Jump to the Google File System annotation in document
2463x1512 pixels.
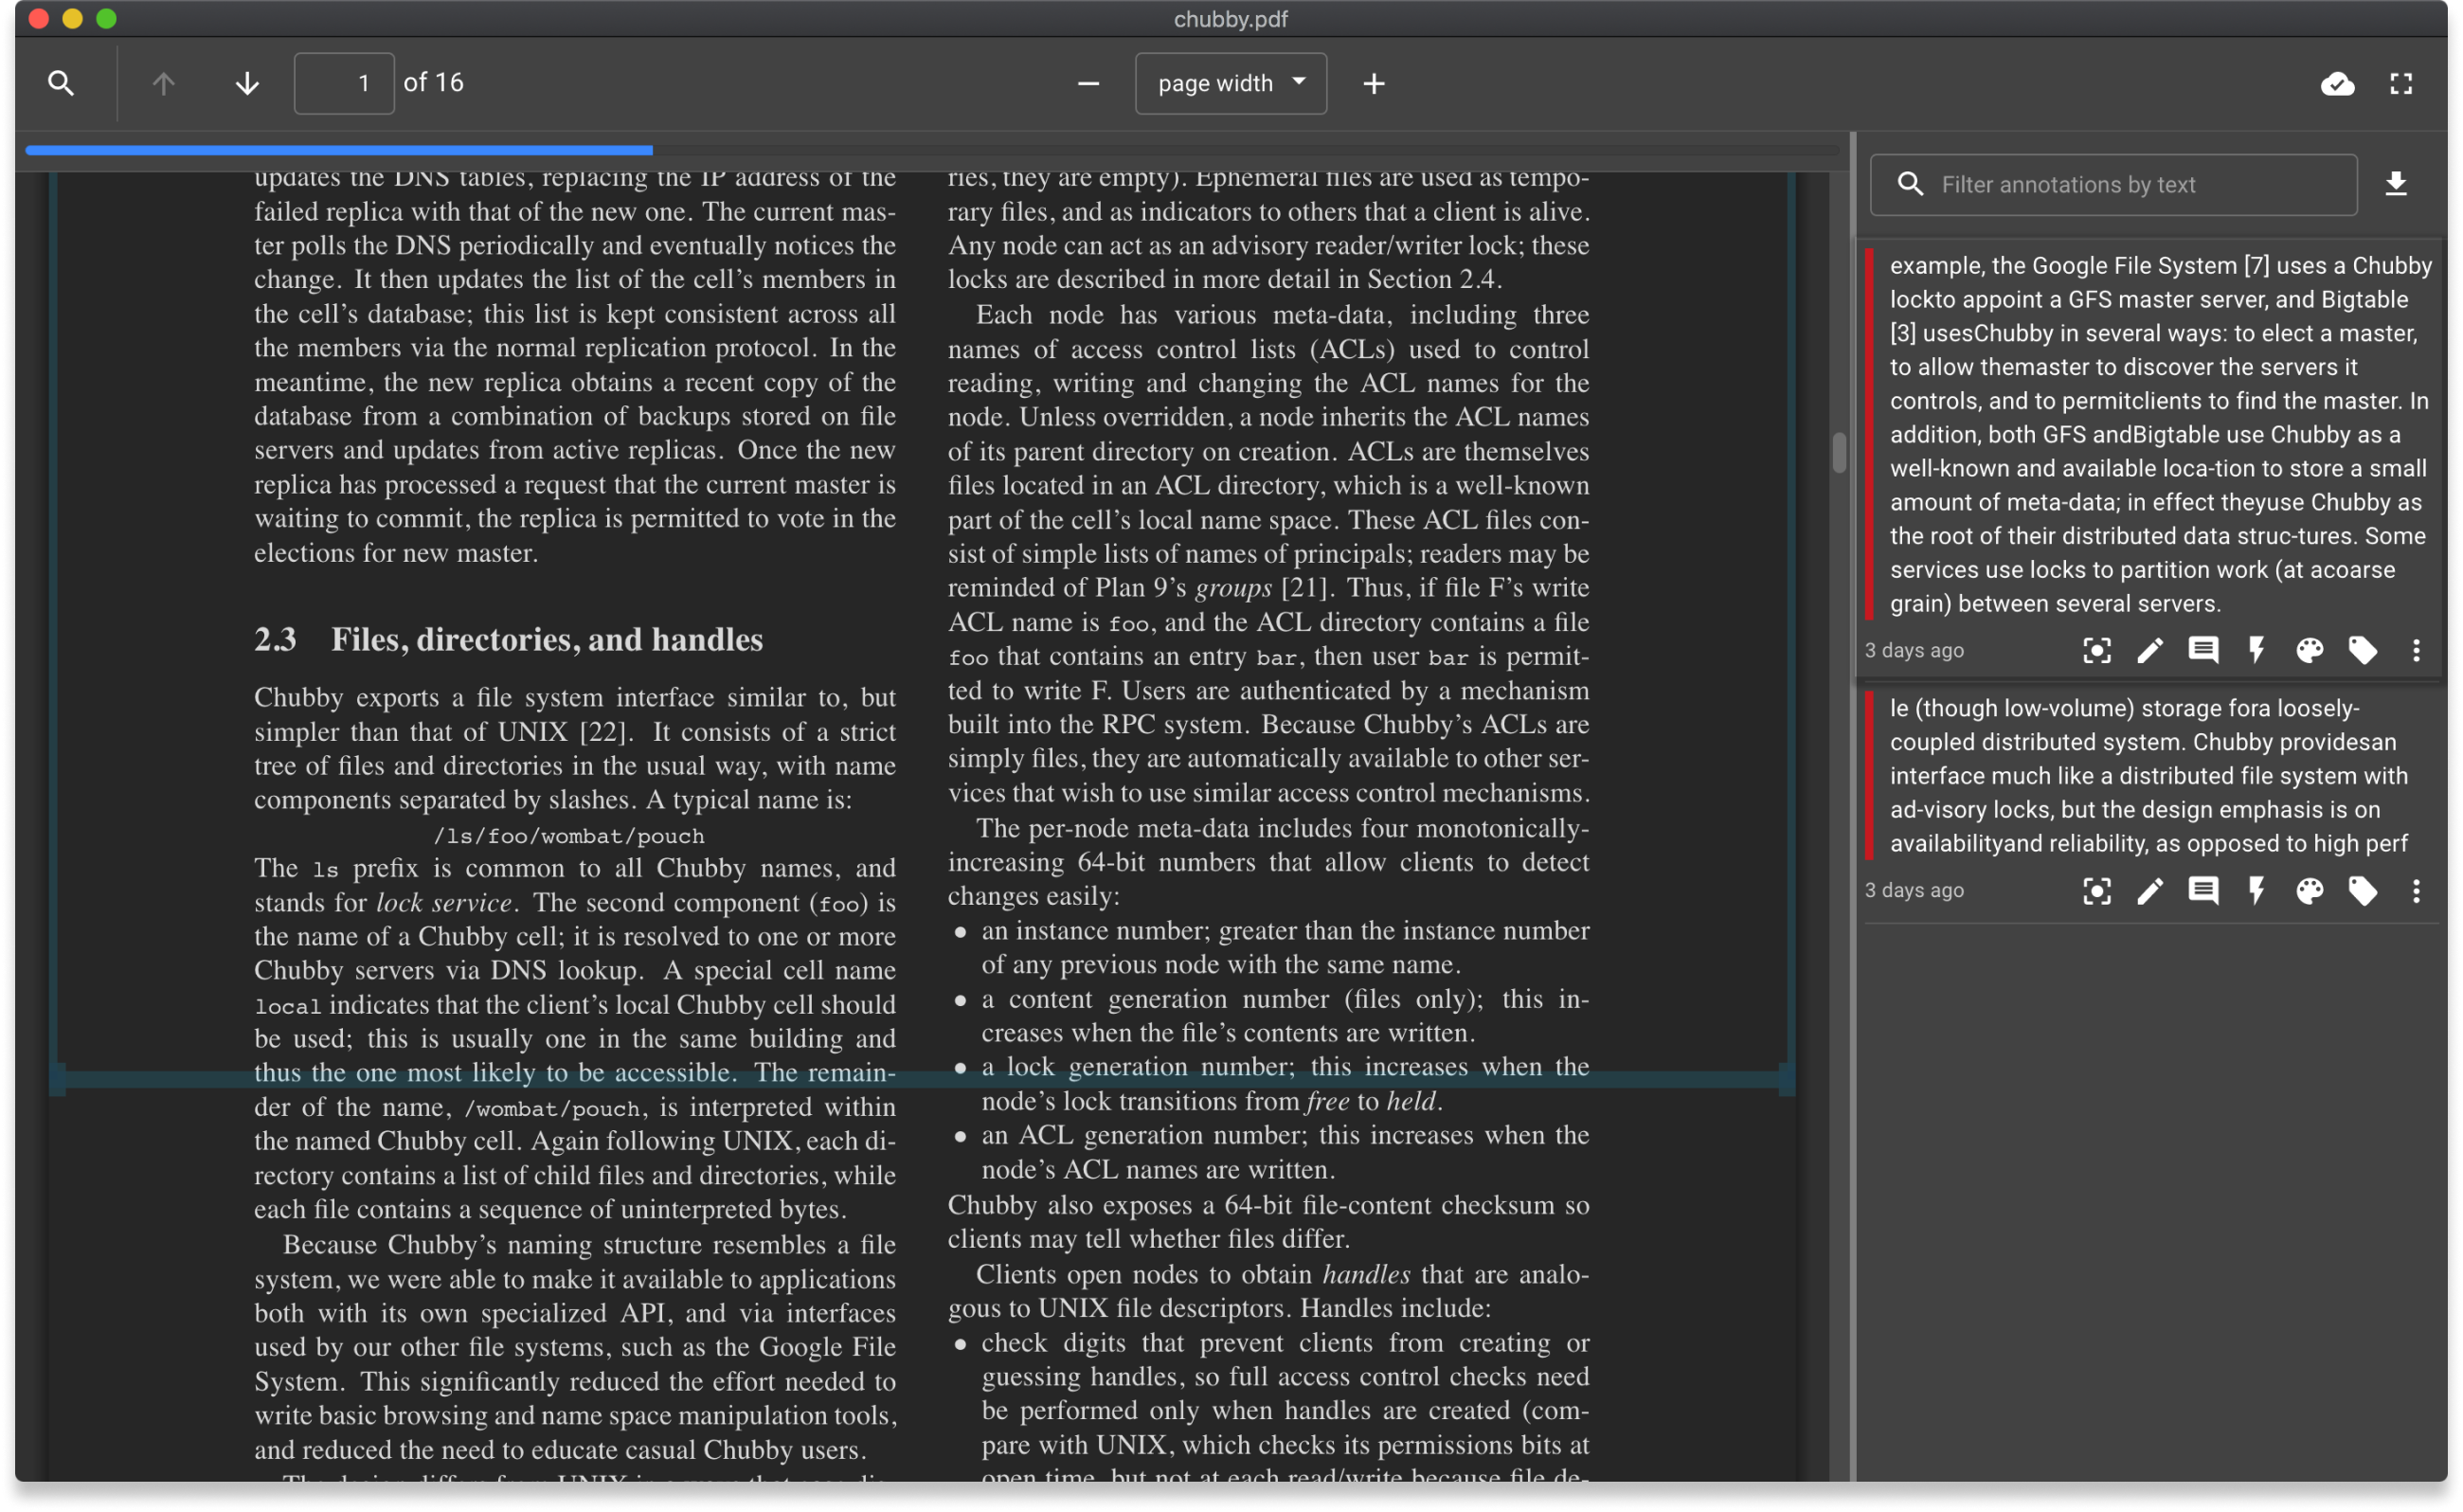tap(2096, 650)
